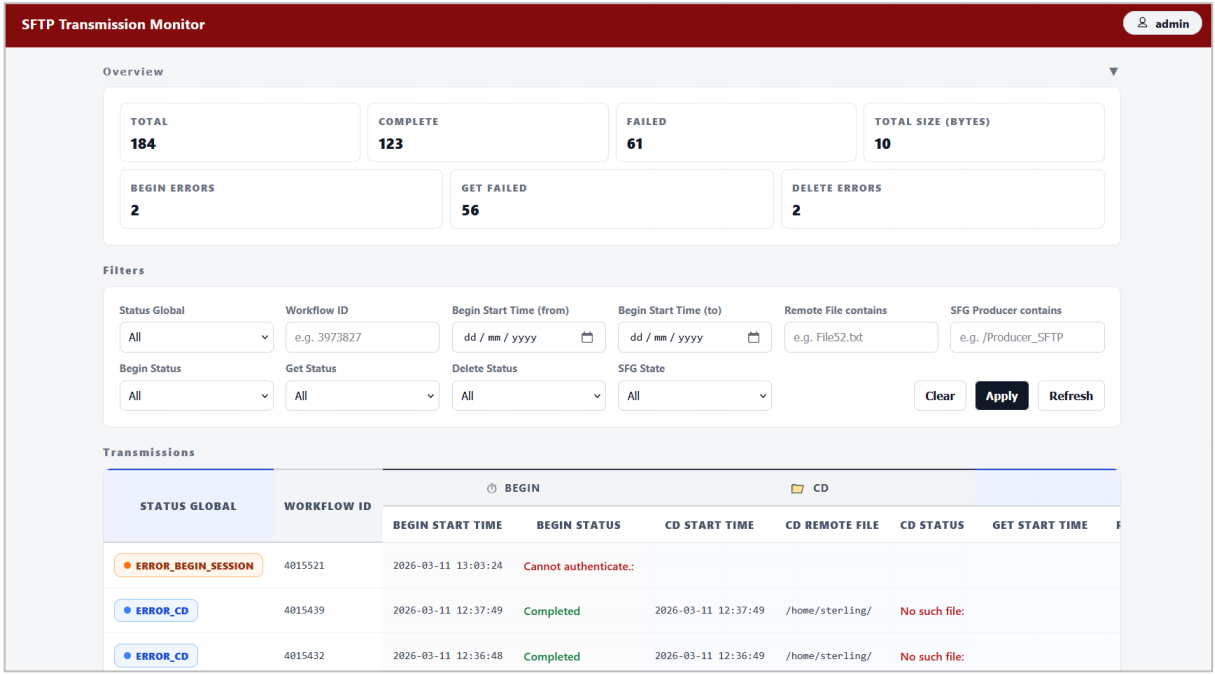1215x674 pixels.
Task: Click the orange dot on ERROR_BEGIN_SESSION badge
Action: pos(127,566)
